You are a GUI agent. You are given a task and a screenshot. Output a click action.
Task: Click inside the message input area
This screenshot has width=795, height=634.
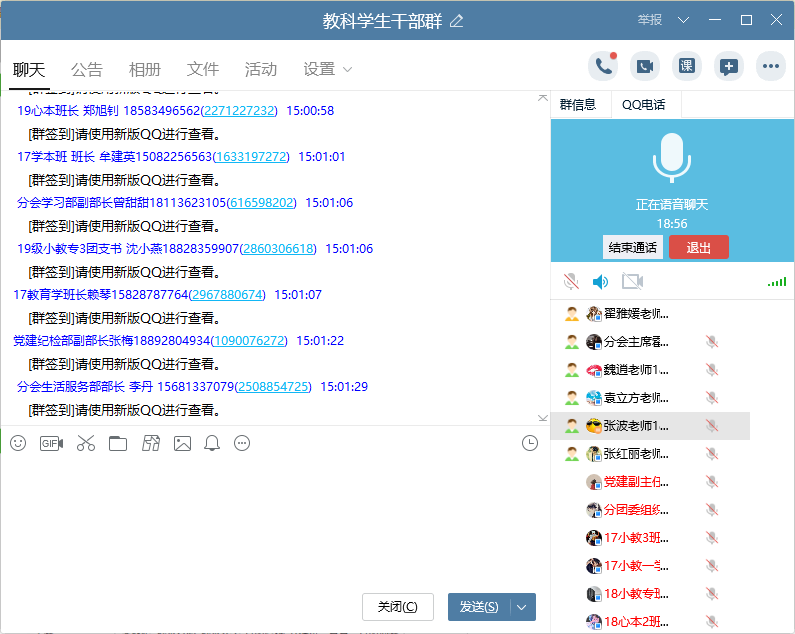tap(270, 520)
